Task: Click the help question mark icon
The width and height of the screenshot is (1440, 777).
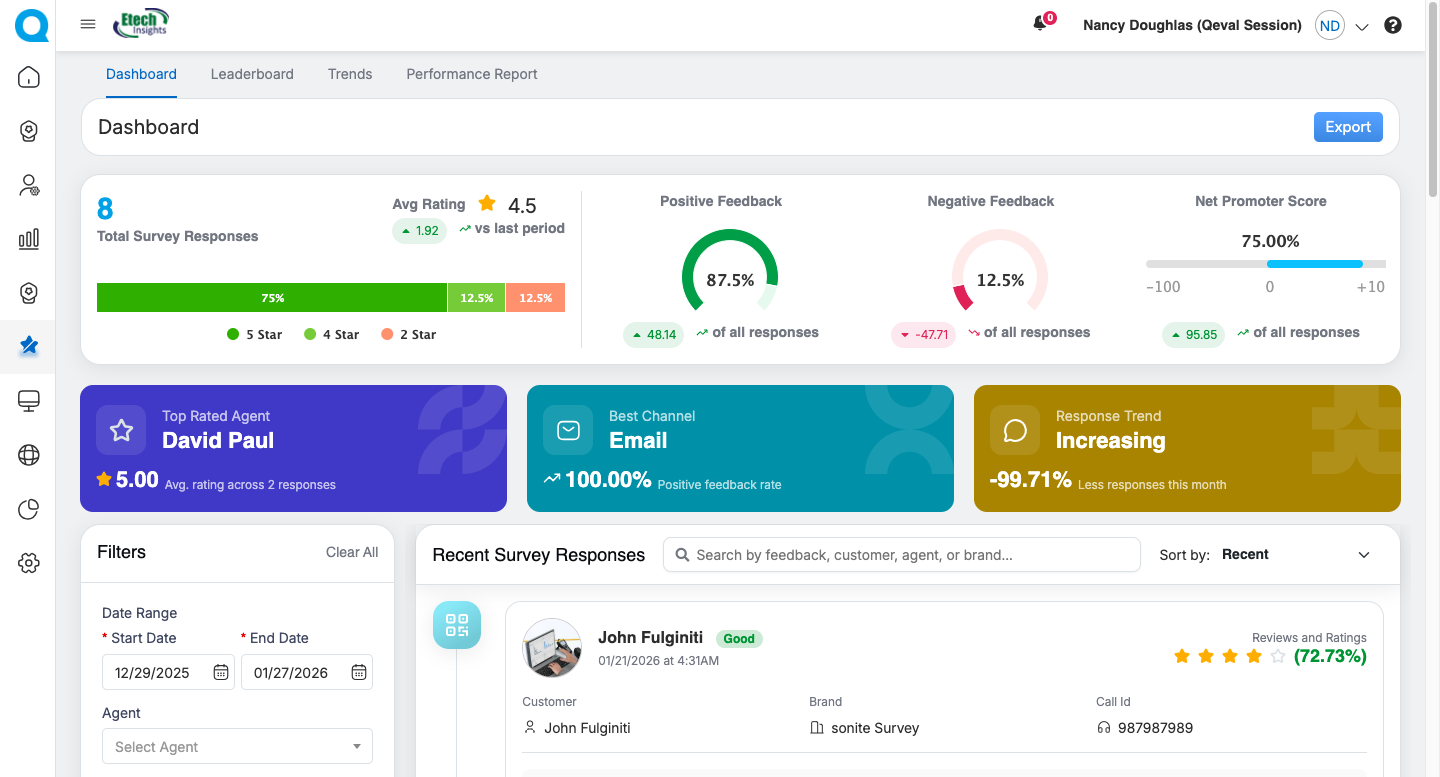Action: pos(1393,26)
